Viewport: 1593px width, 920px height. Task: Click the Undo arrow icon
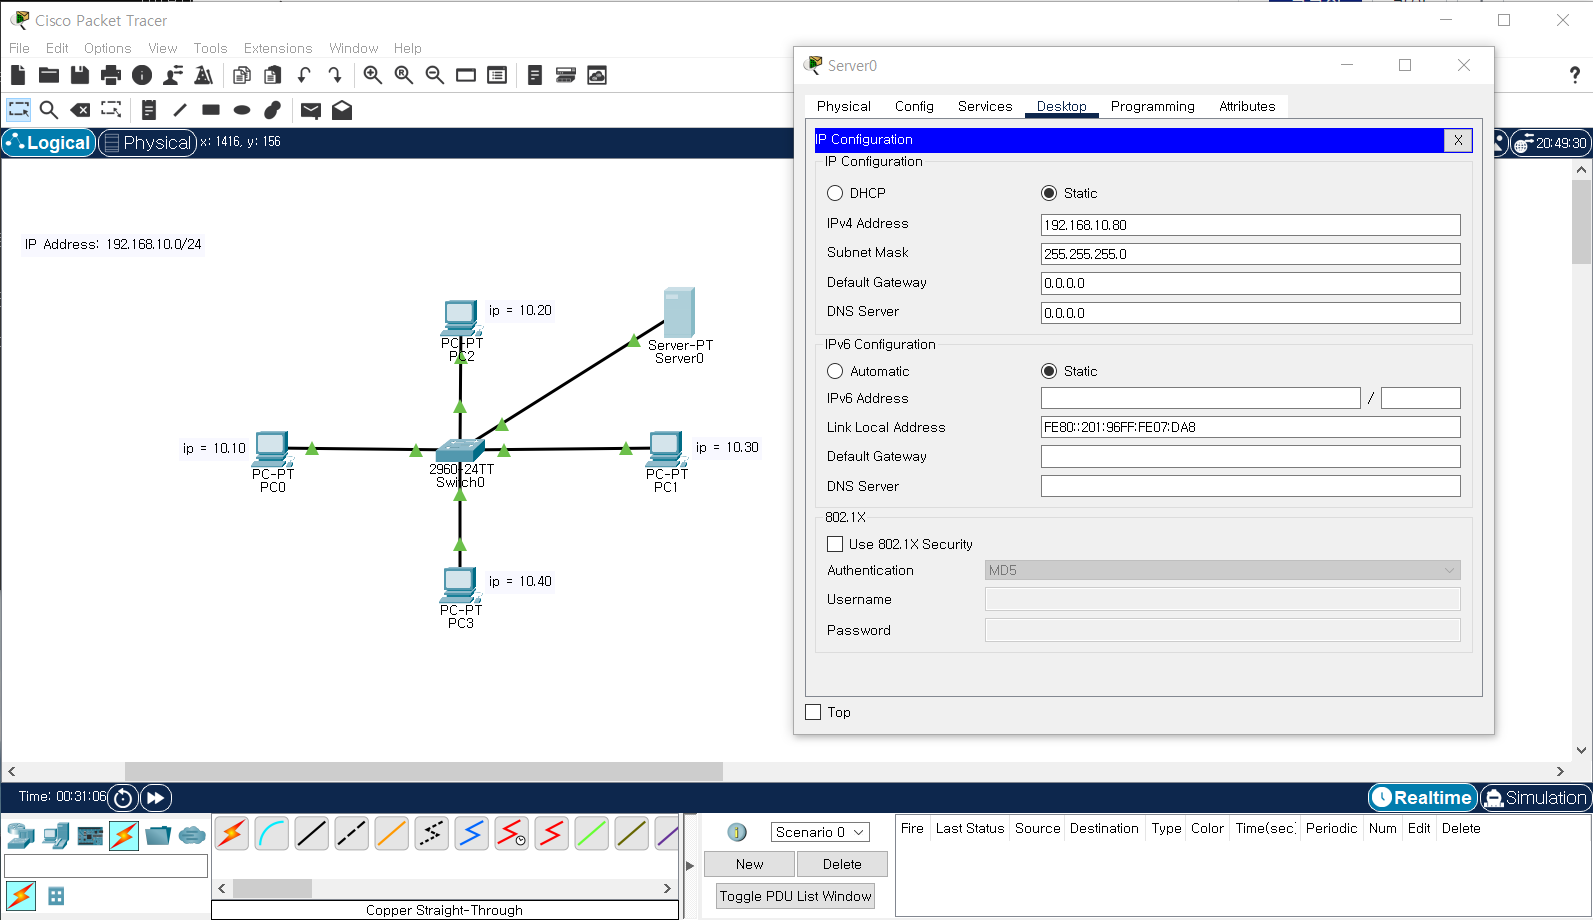[304, 75]
